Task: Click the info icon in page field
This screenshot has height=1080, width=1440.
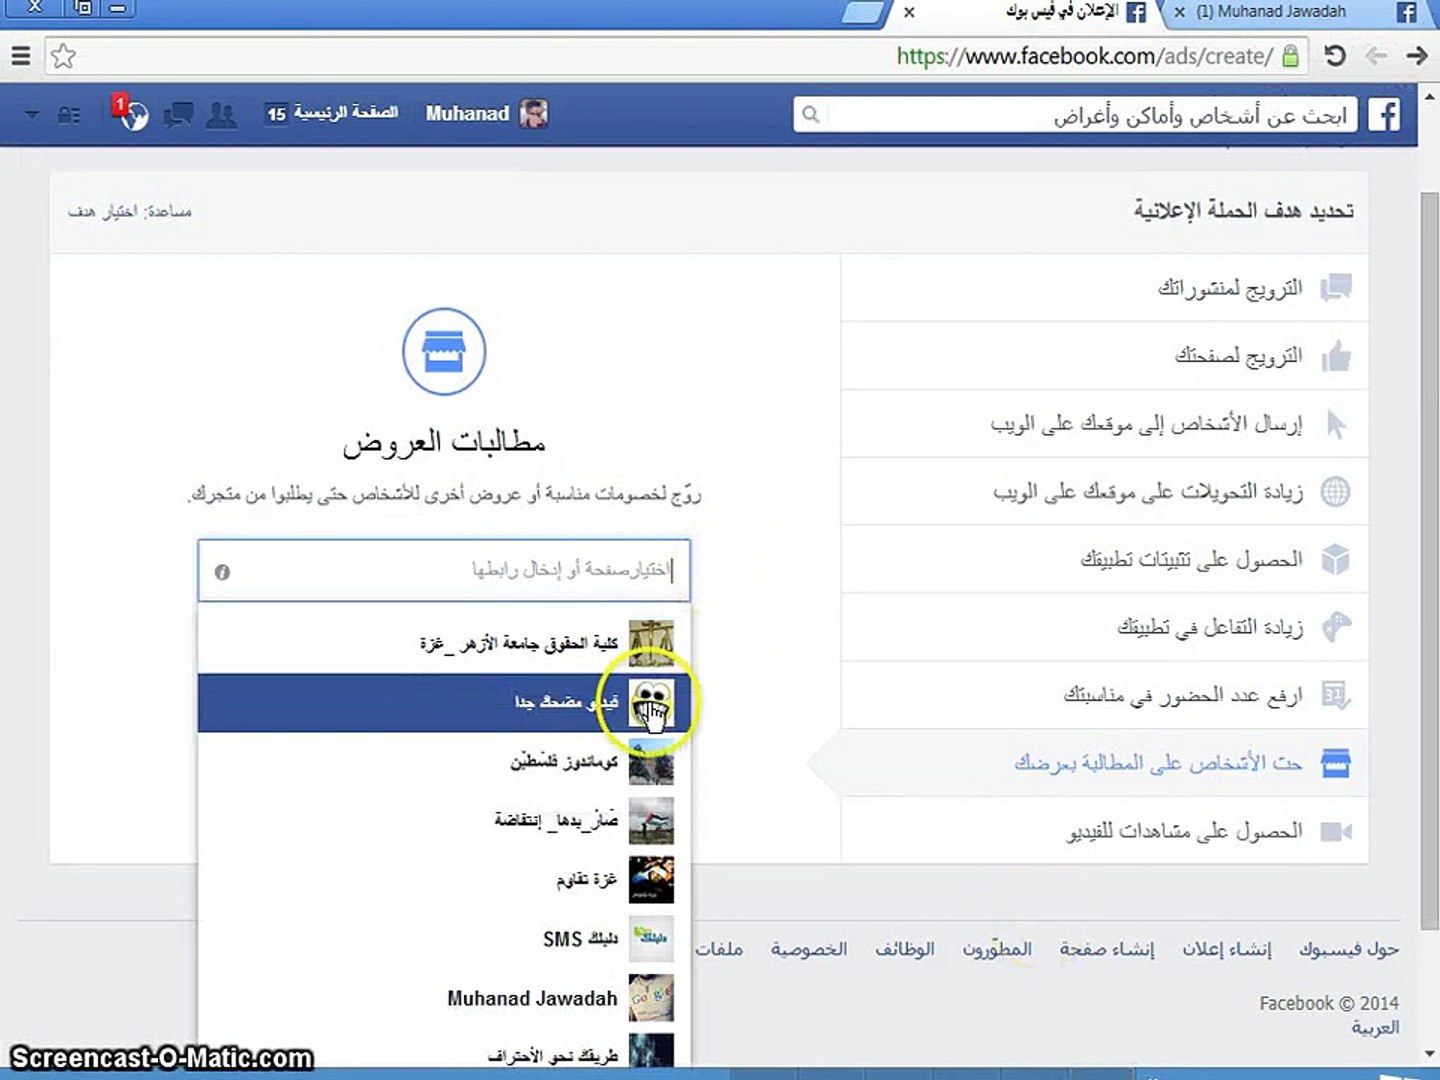Action: (x=222, y=572)
